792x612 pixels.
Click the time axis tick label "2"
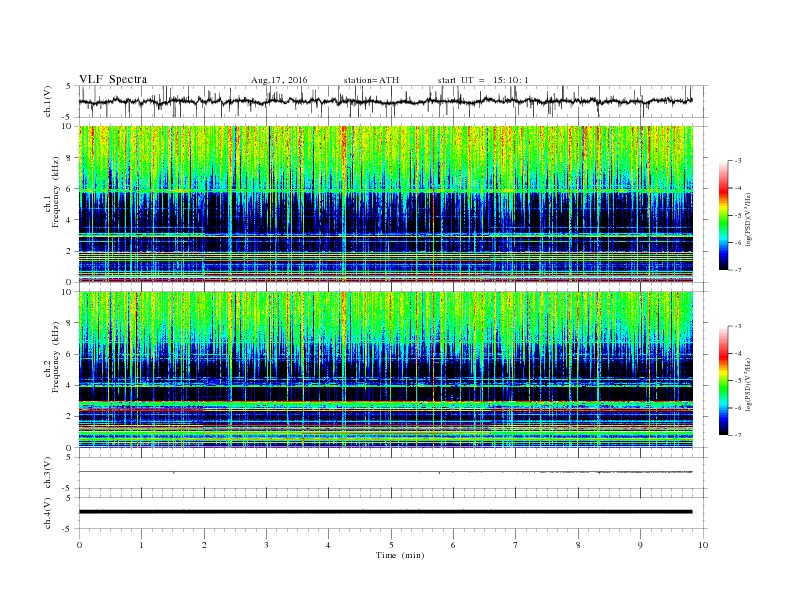coord(204,545)
